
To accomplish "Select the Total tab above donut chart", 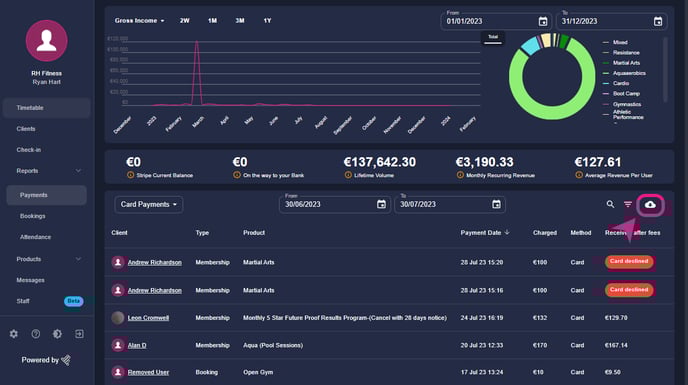I will [493, 37].
